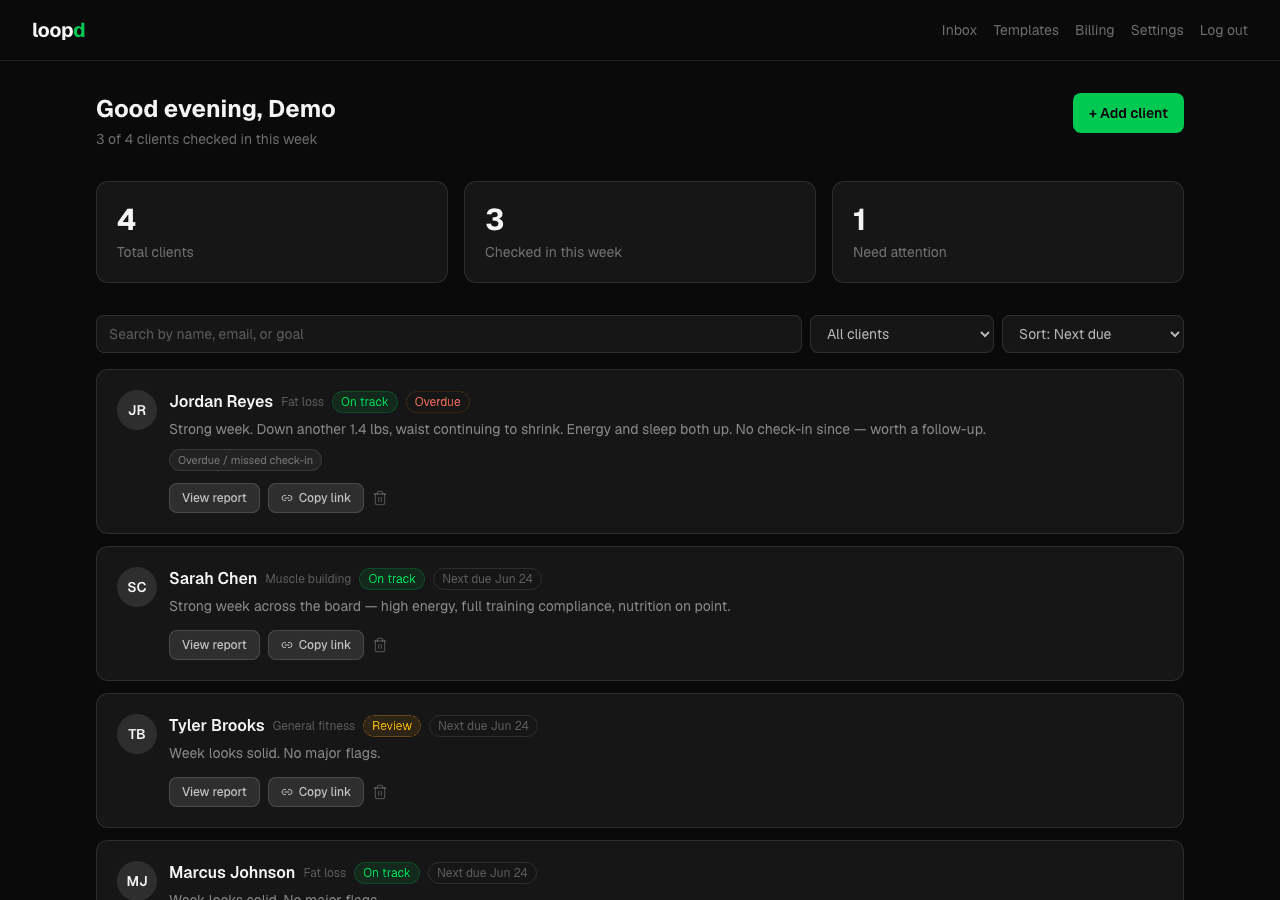This screenshot has width=1280, height=900.
Task: Click the Marcus Johnson client name
Action: (x=232, y=872)
